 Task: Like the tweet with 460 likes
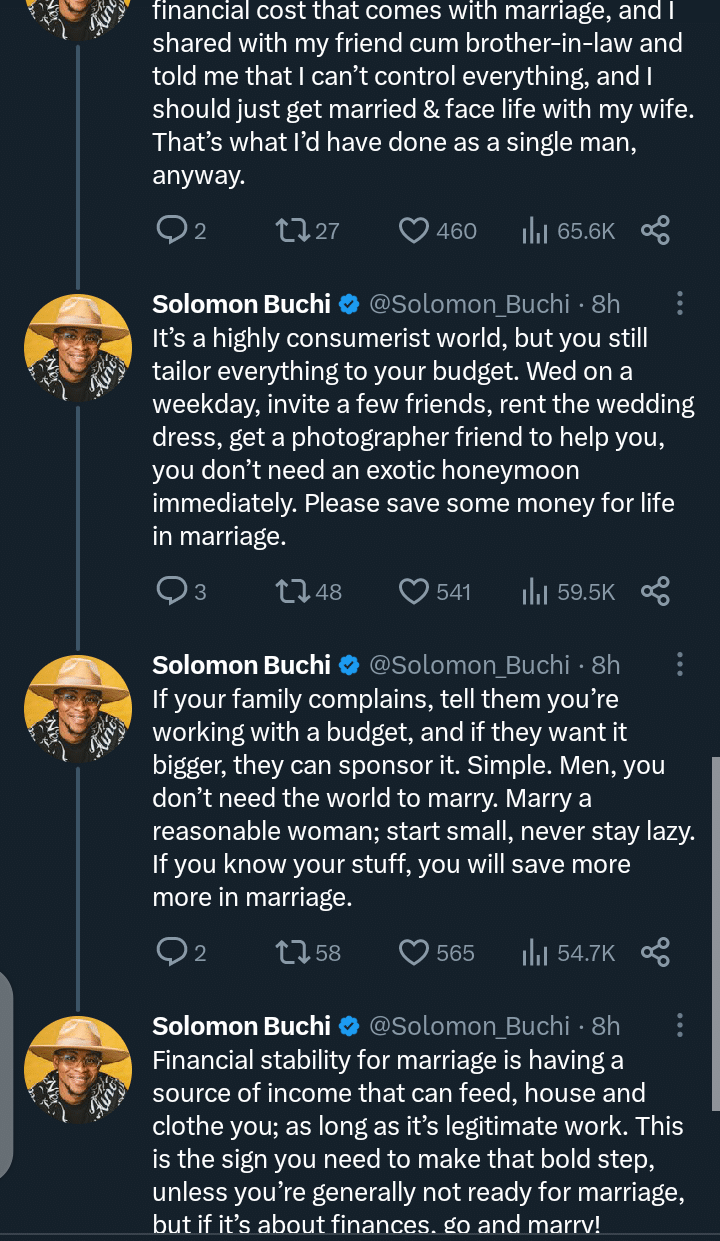[x=414, y=231]
